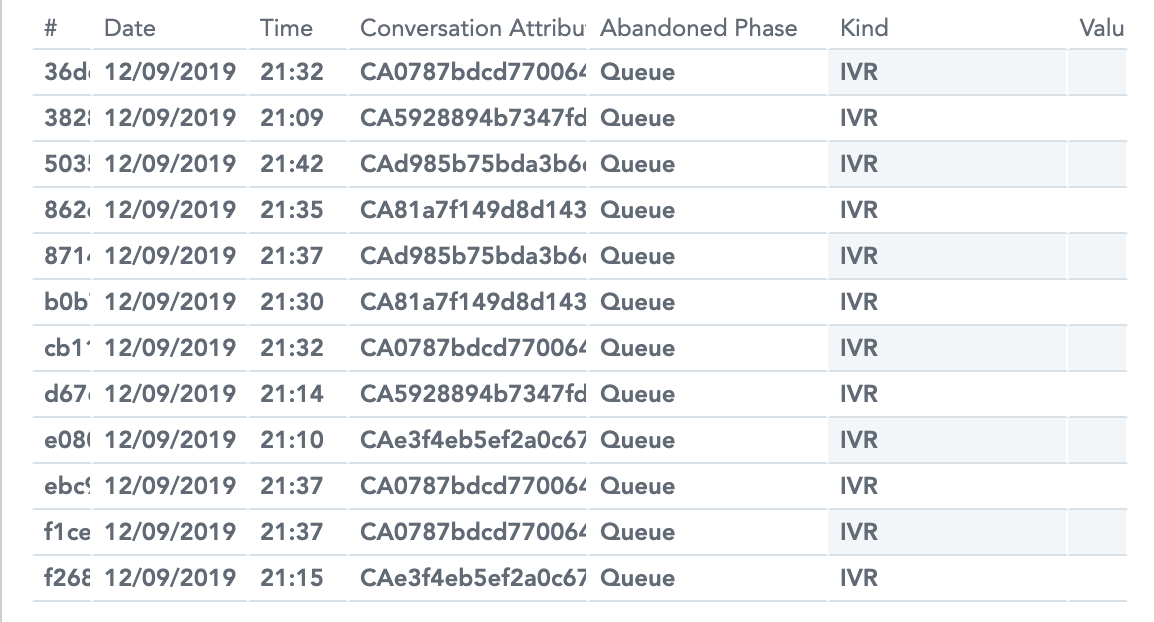
Task: Click the 21:10 time cell
Action: click(292, 440)
